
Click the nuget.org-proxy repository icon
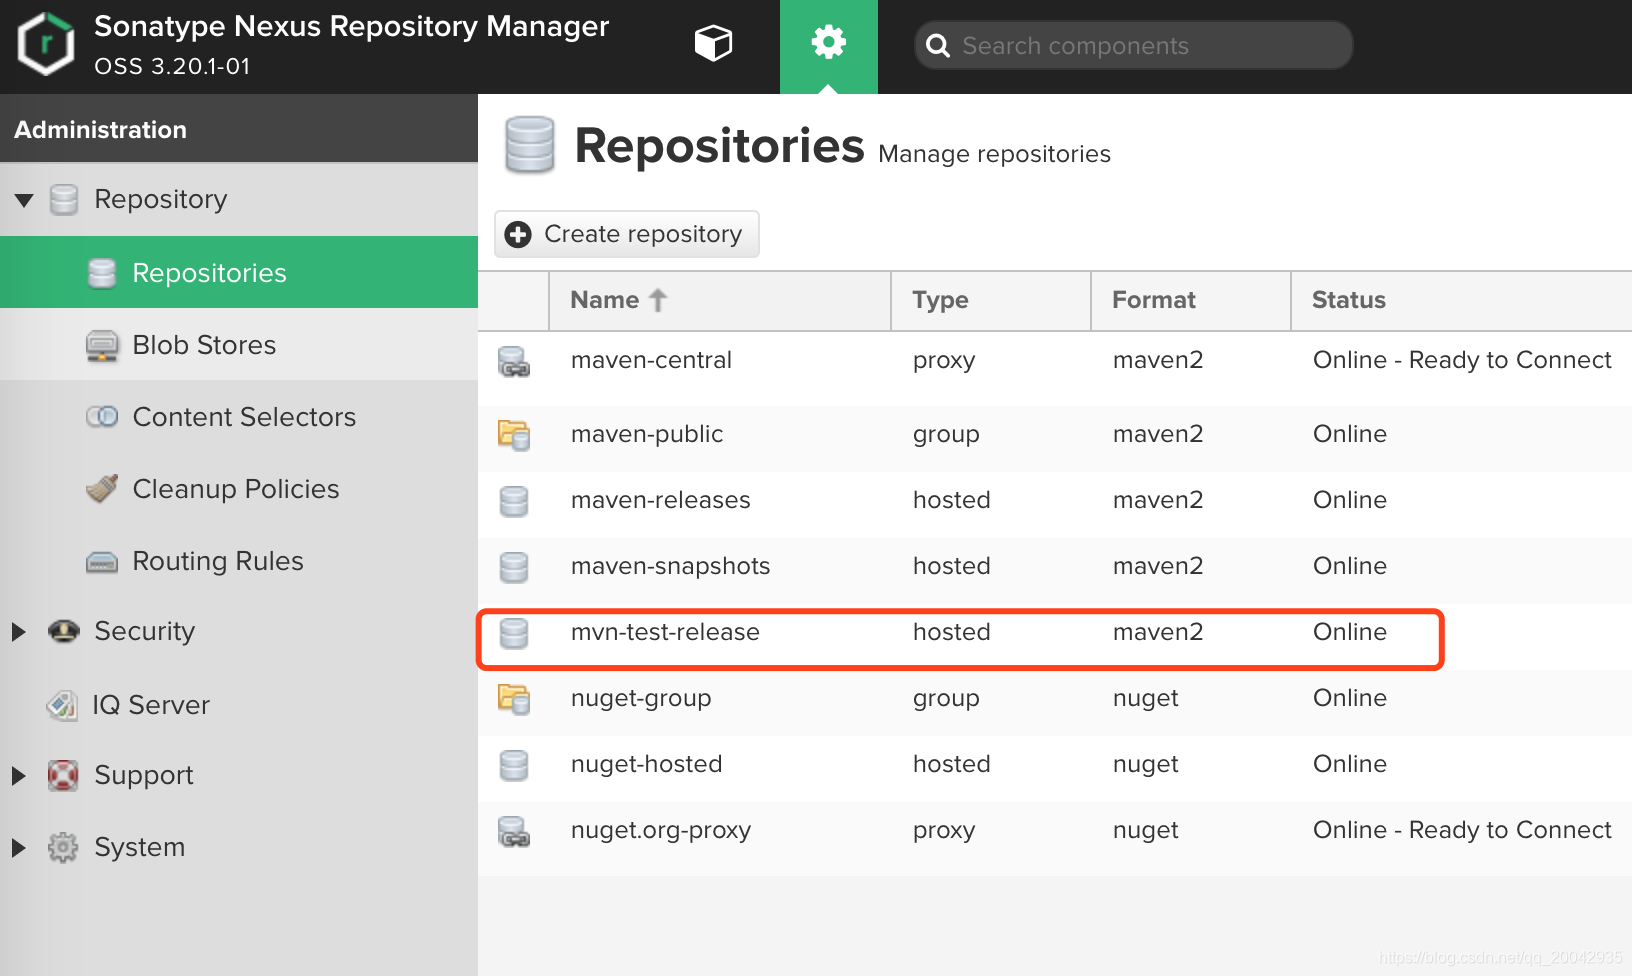514,831
